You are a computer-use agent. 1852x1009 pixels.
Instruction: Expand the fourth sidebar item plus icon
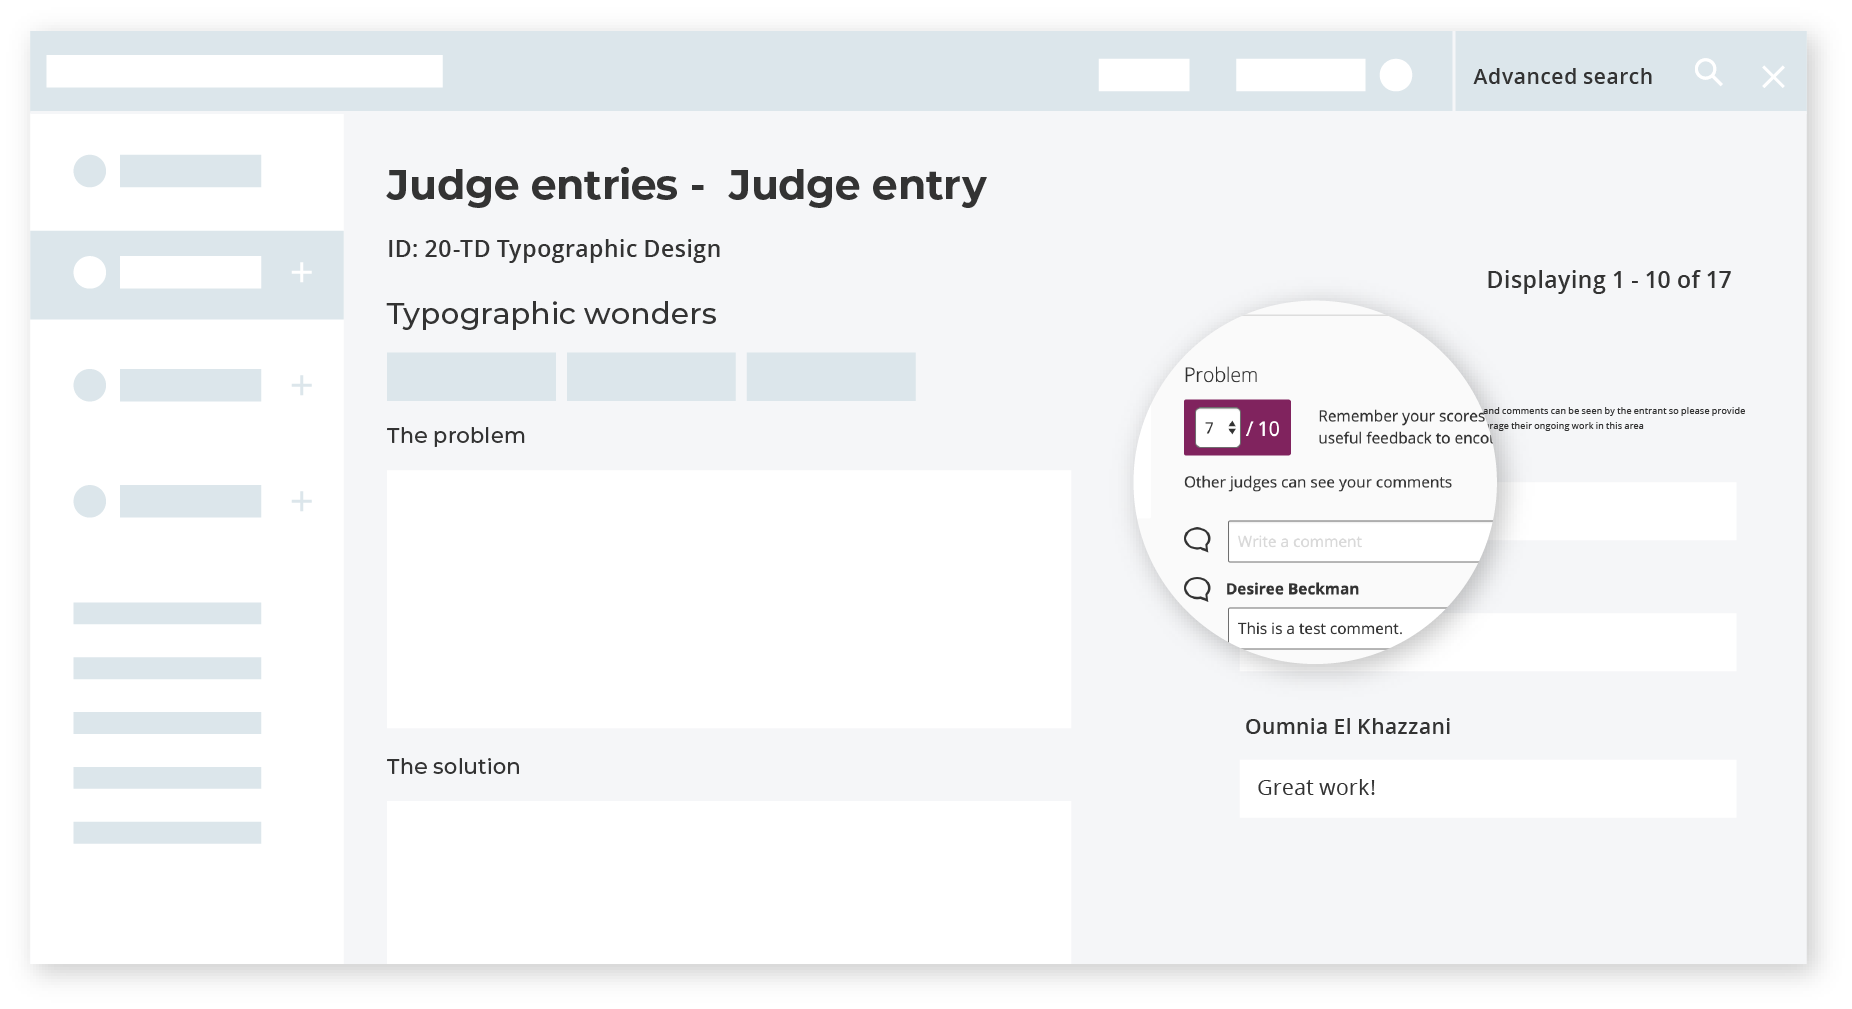point(302,501)
